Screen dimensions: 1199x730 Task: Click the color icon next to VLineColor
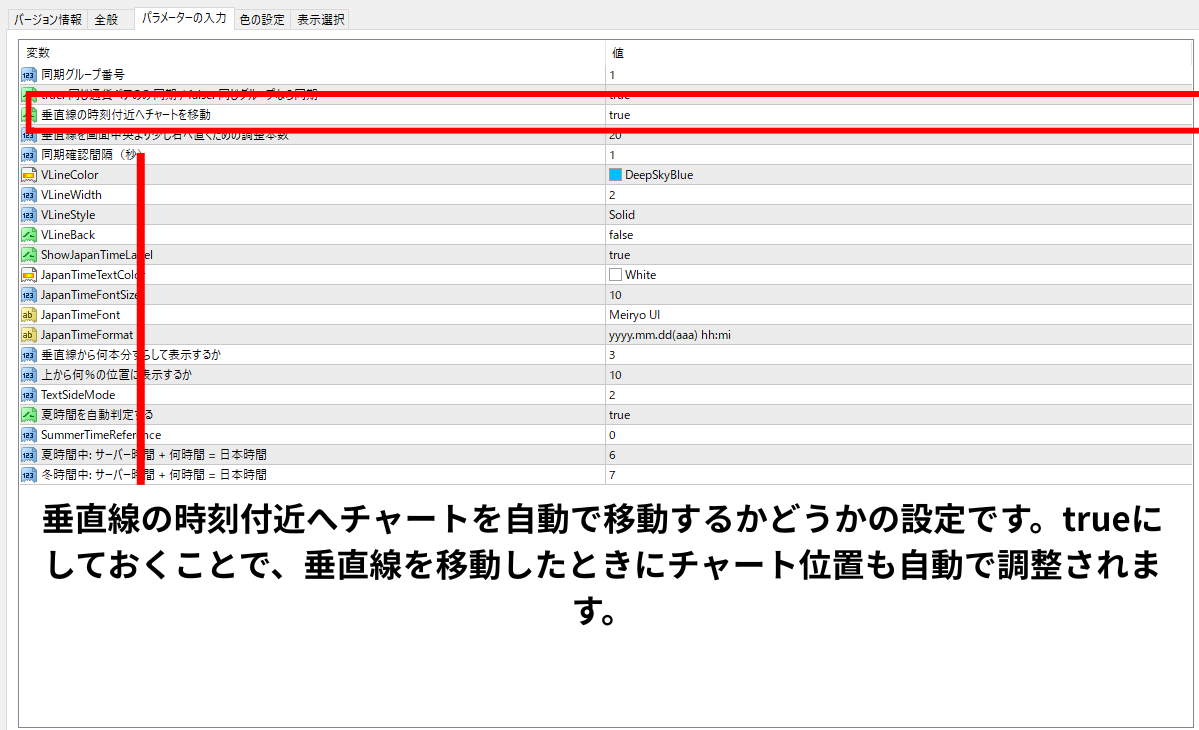tap(29, 175)
